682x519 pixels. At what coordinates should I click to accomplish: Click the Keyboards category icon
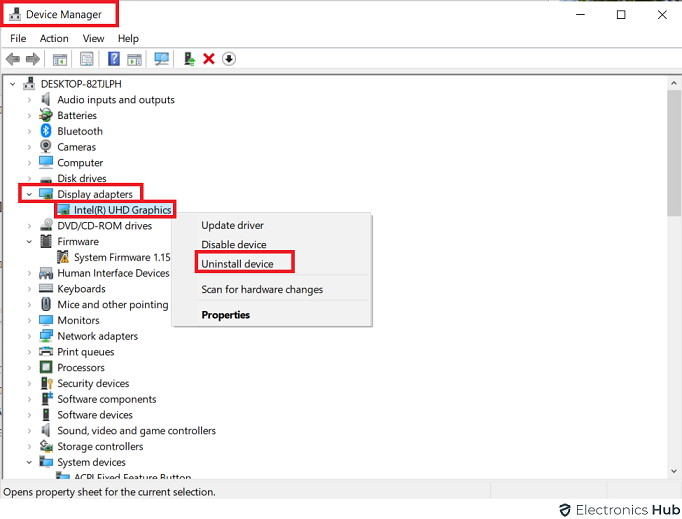pos(46,288)
